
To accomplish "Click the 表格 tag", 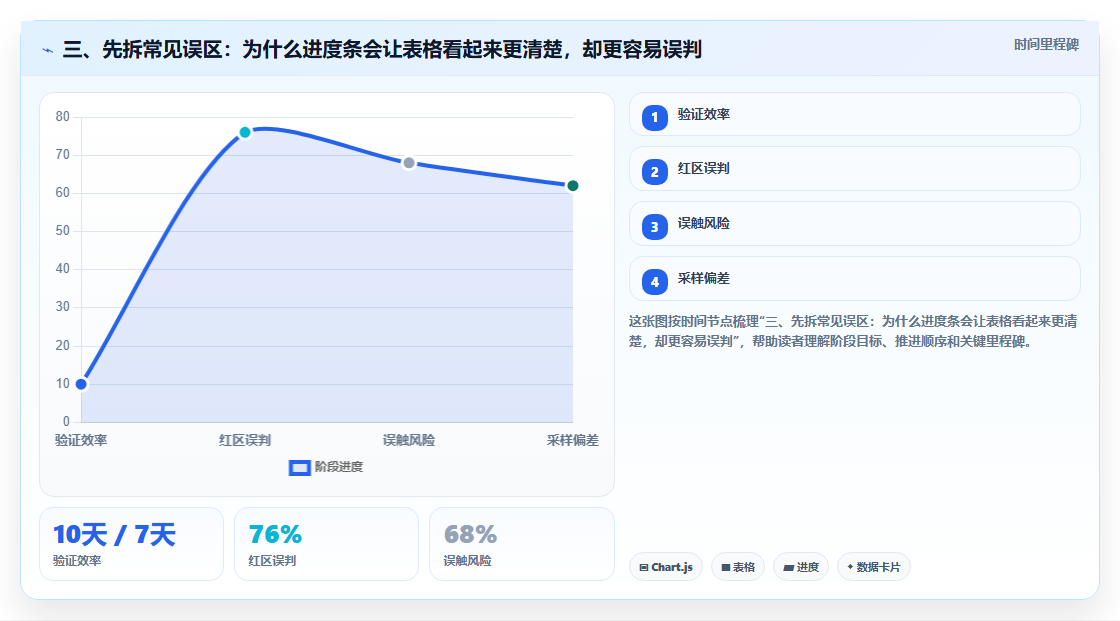I will point(738,567).
